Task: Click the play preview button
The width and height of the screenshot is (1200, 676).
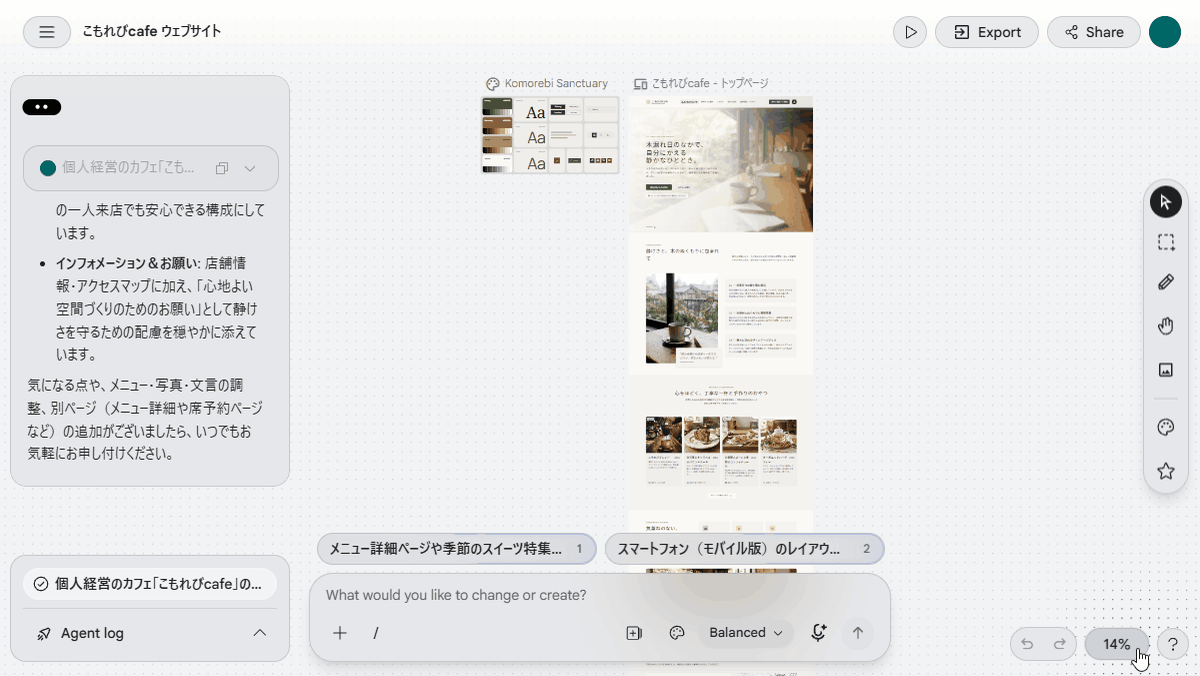Action: (910, 32)
